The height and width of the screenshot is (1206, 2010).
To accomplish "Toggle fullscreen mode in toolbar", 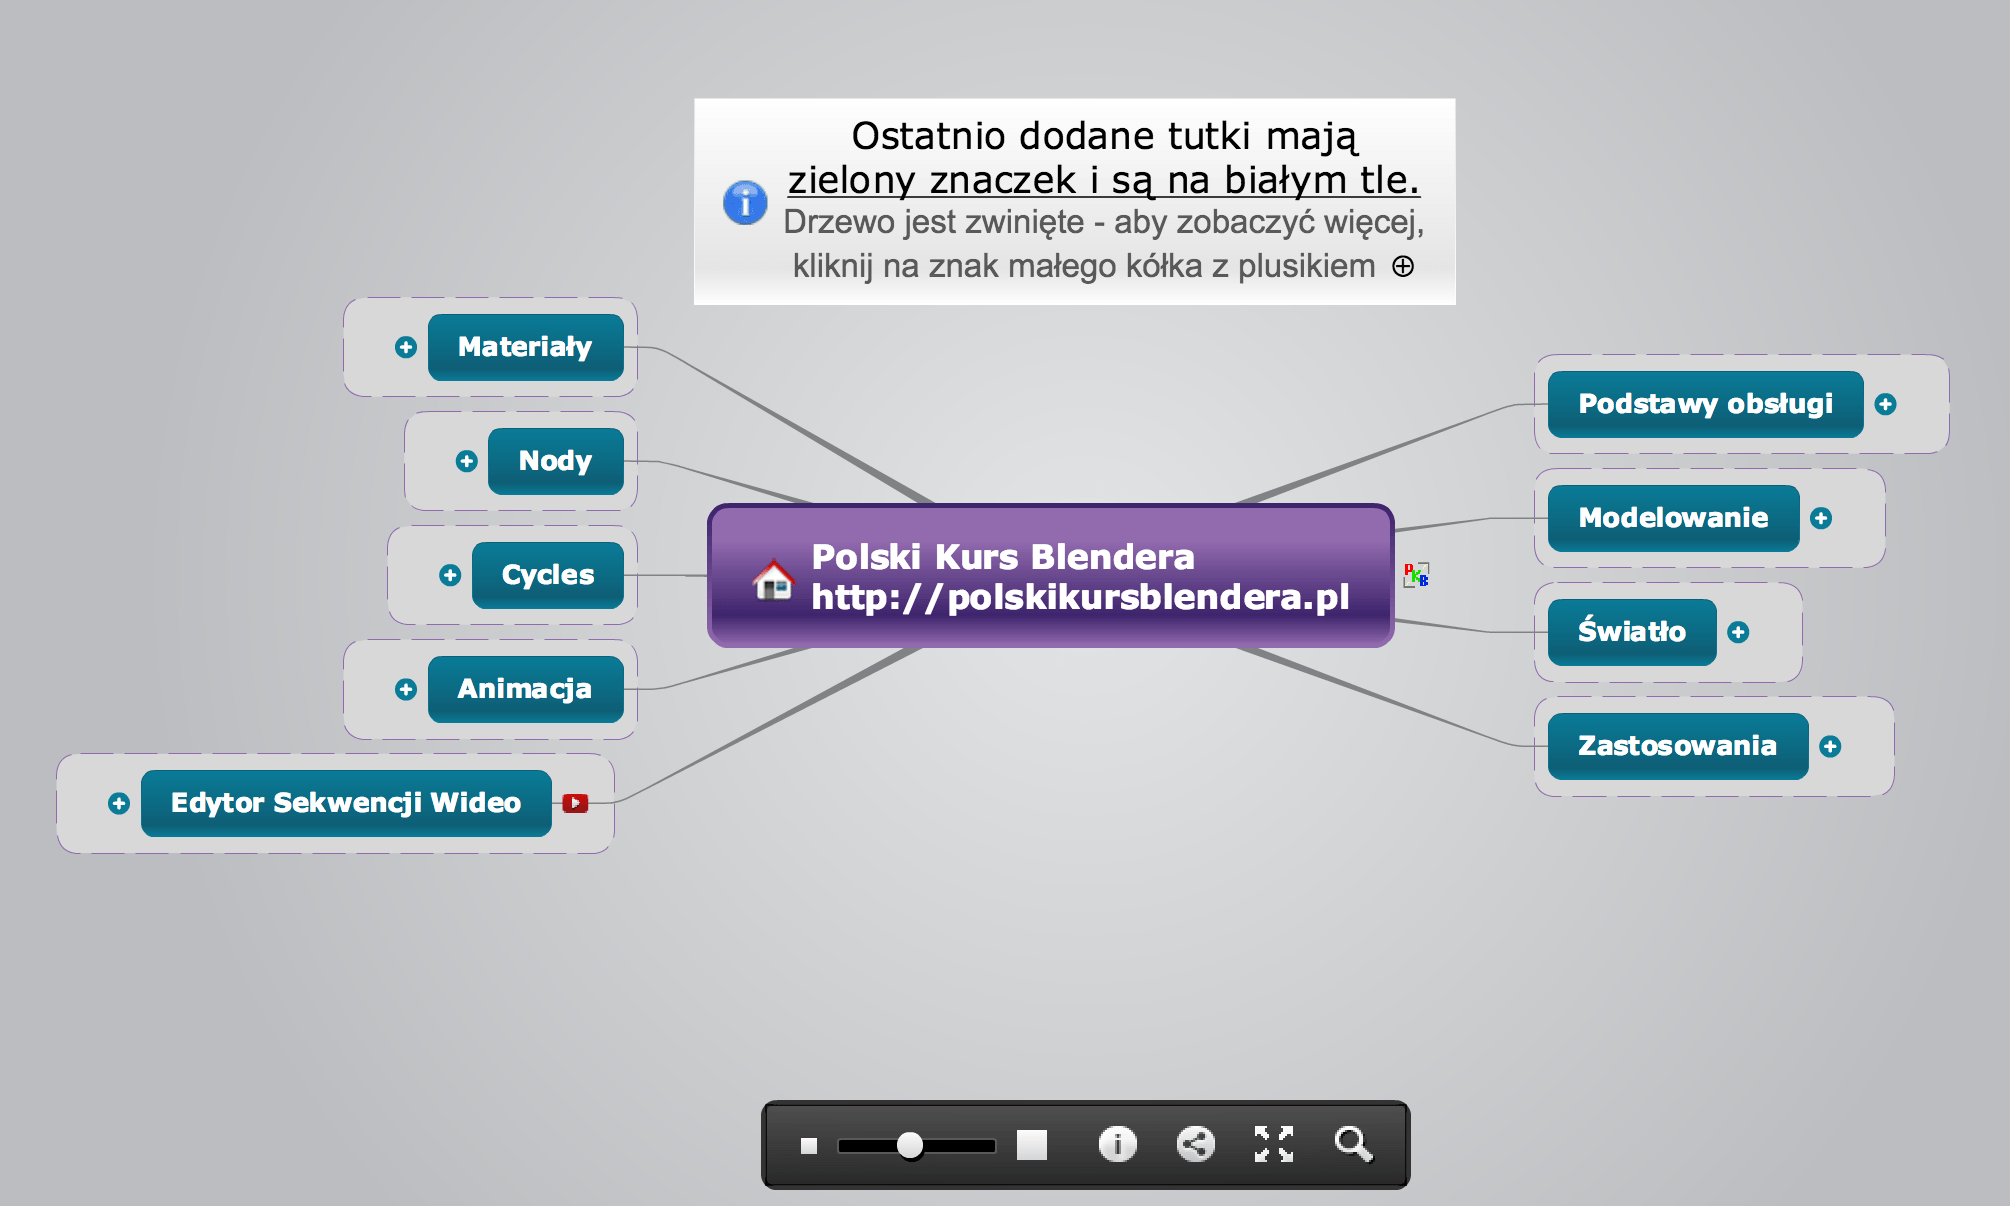I will tap(1274, 1144).
